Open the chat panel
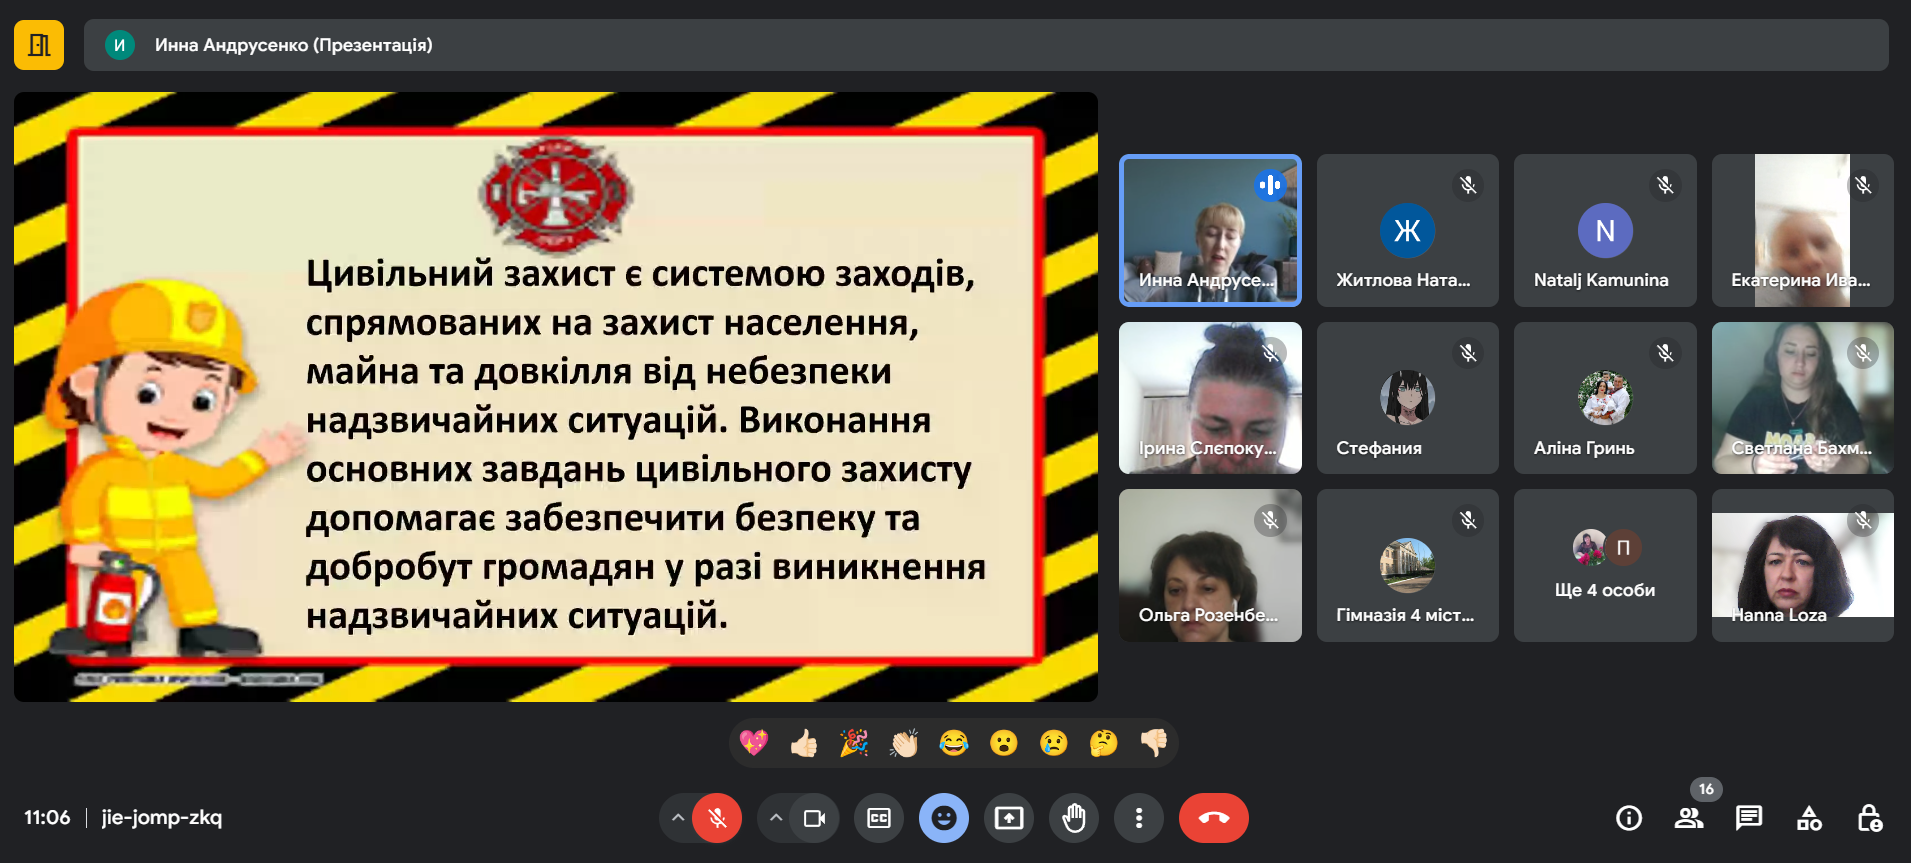This screenshot has height=863, width=1911. pyautogui.click(x=1749, y=818)
